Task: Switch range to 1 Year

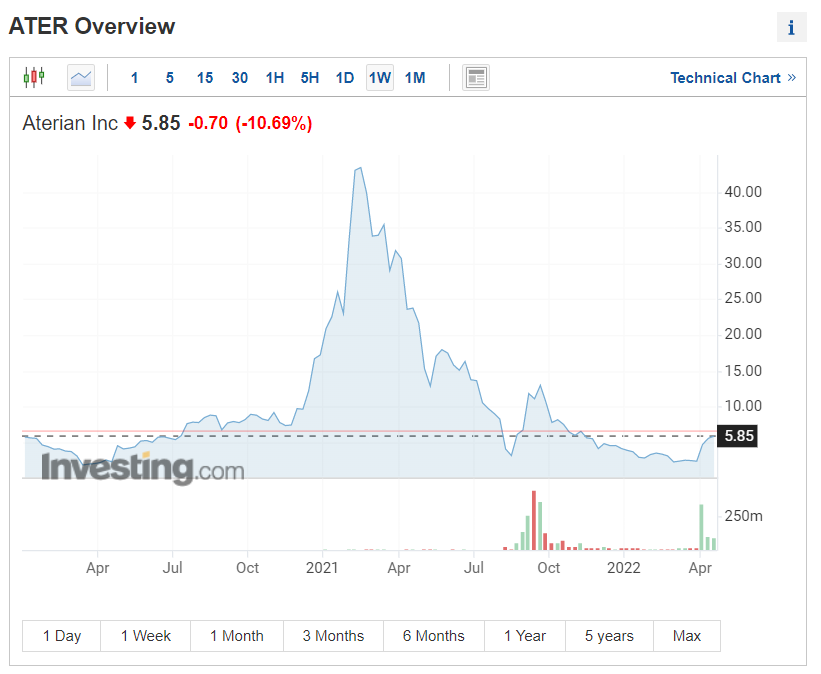Action: 525,636
